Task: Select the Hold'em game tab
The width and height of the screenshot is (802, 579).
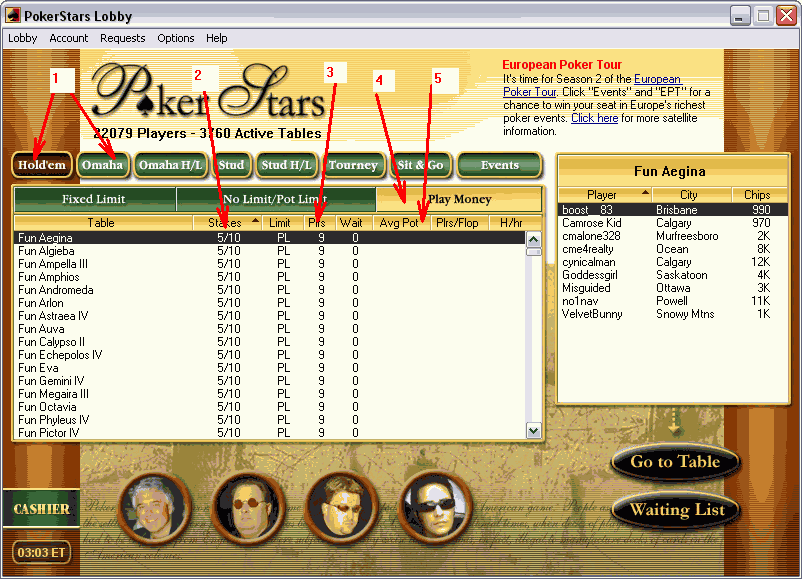Action: [42, 165]
